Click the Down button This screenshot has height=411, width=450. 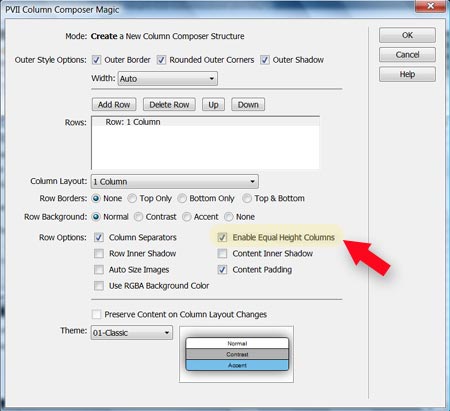coord(248,105)
